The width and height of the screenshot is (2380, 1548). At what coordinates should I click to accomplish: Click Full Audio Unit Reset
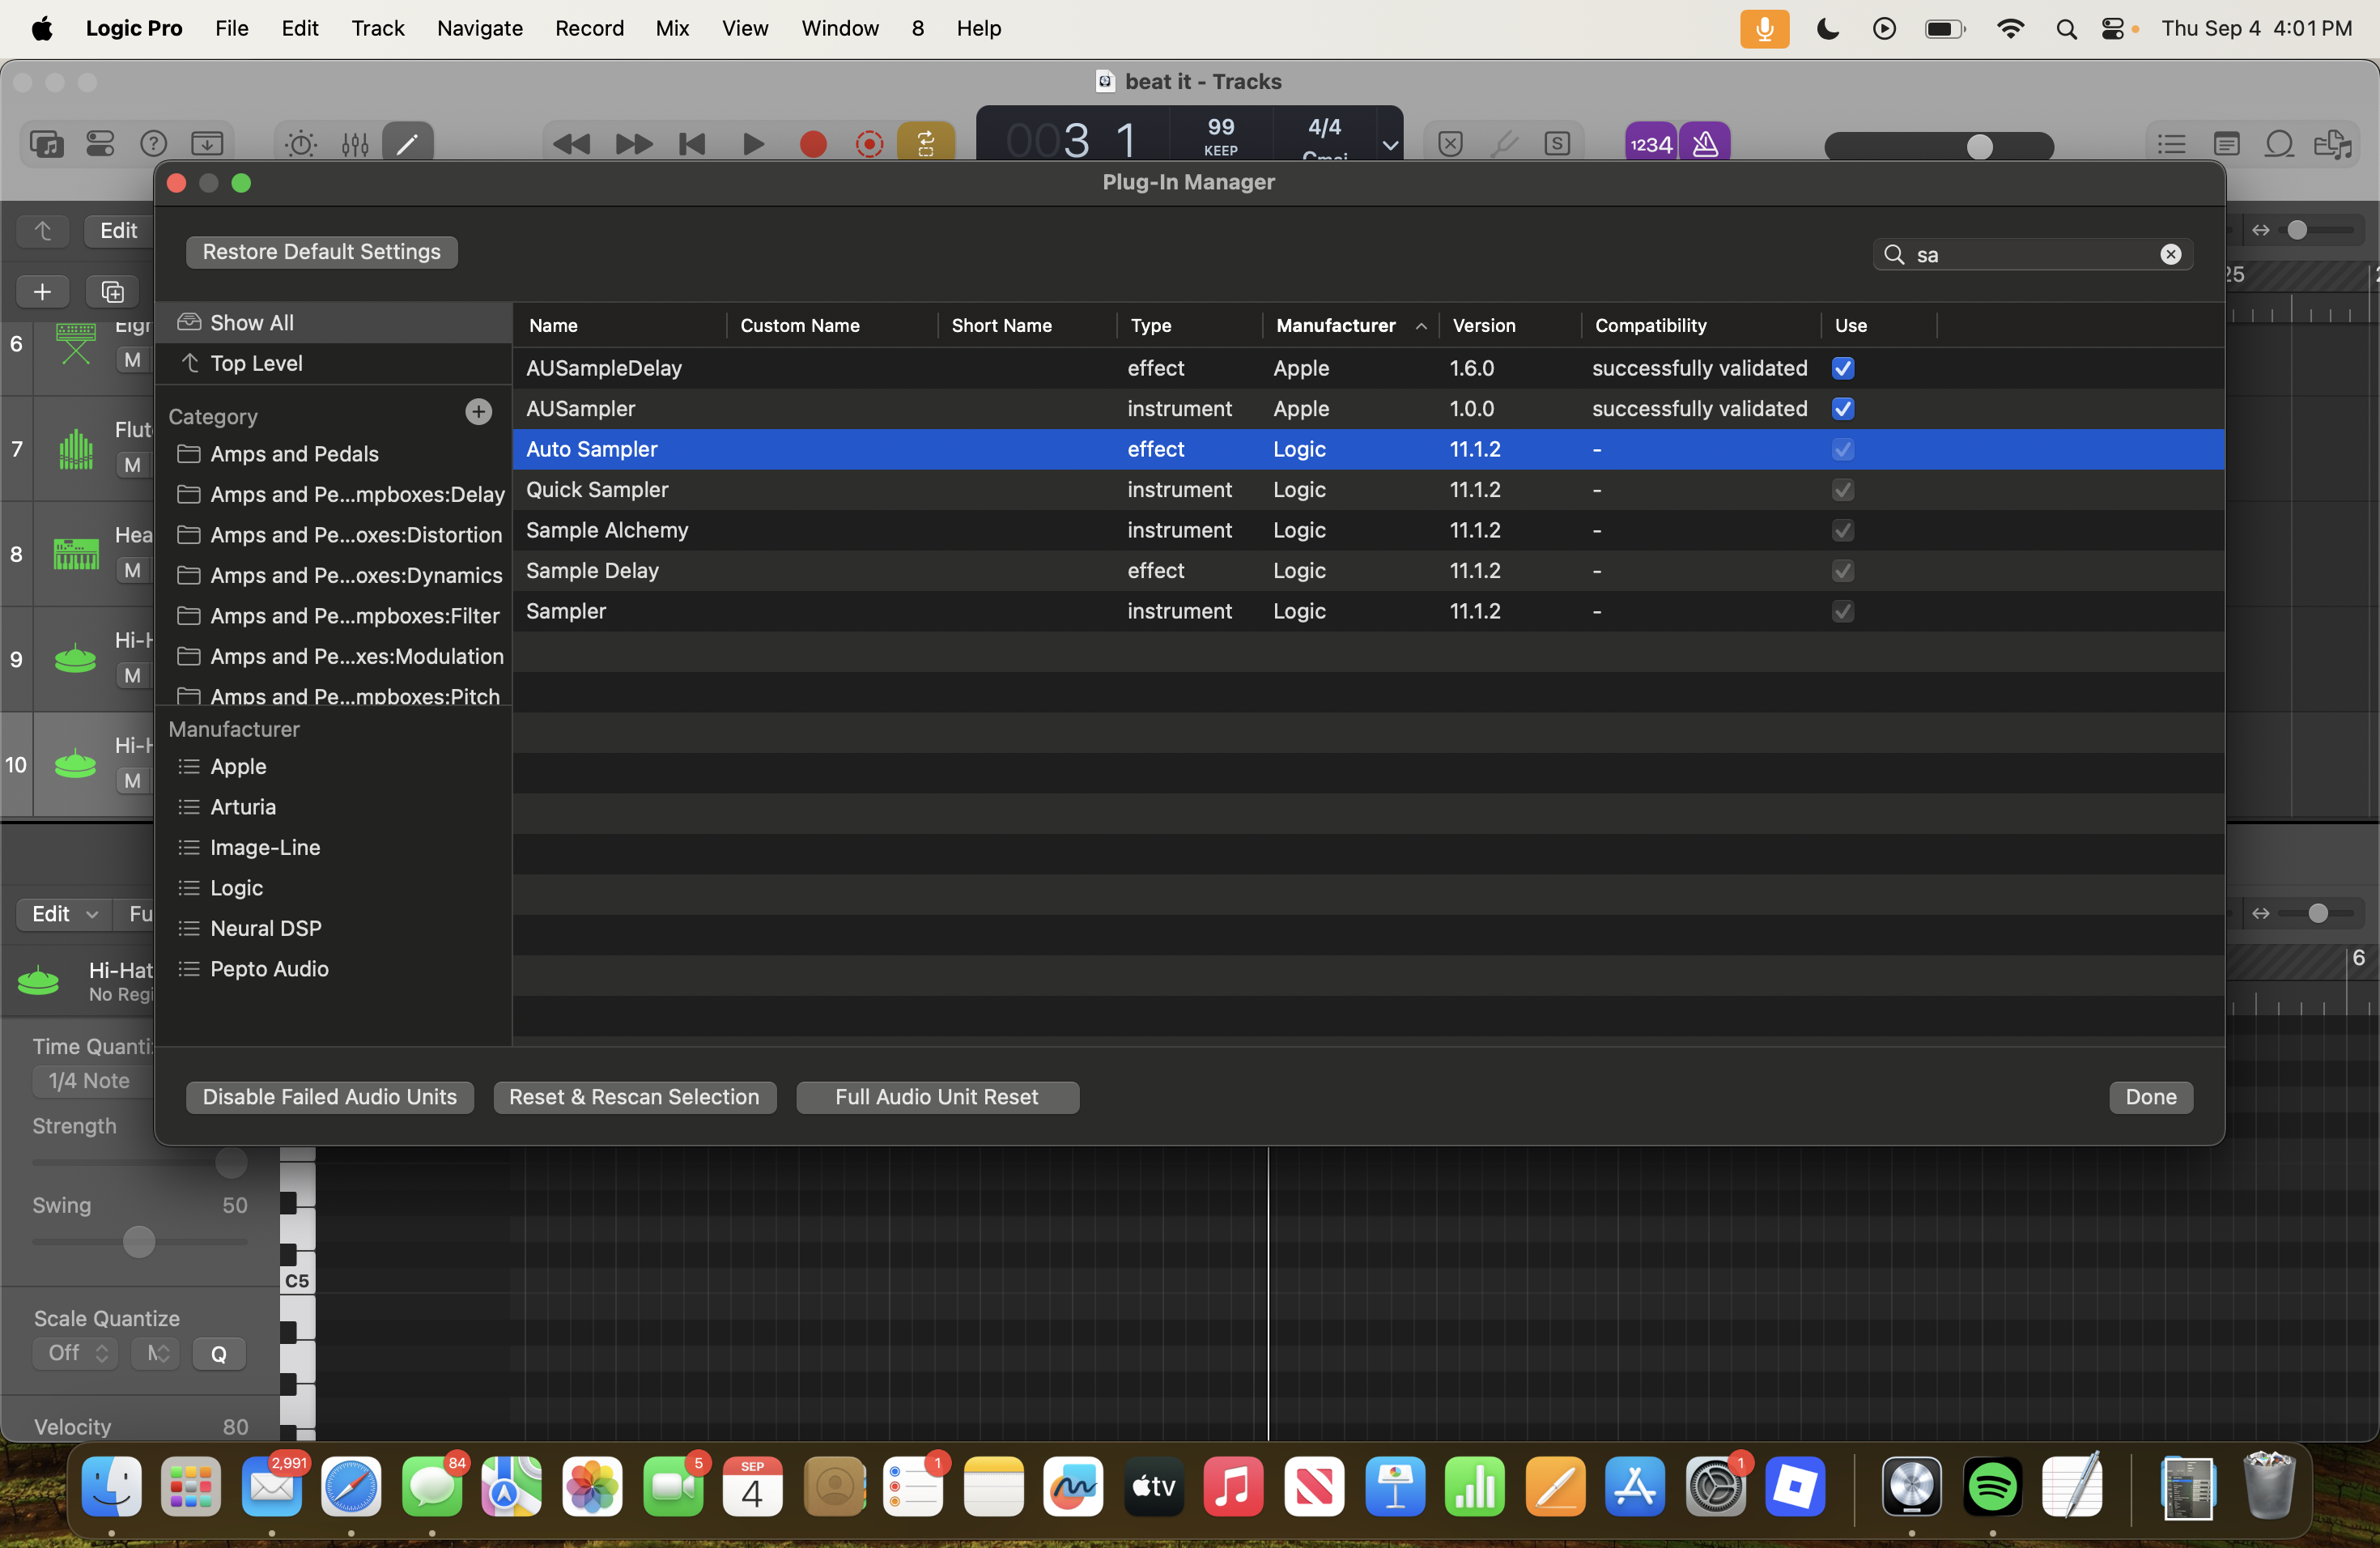pos(937,1097)
